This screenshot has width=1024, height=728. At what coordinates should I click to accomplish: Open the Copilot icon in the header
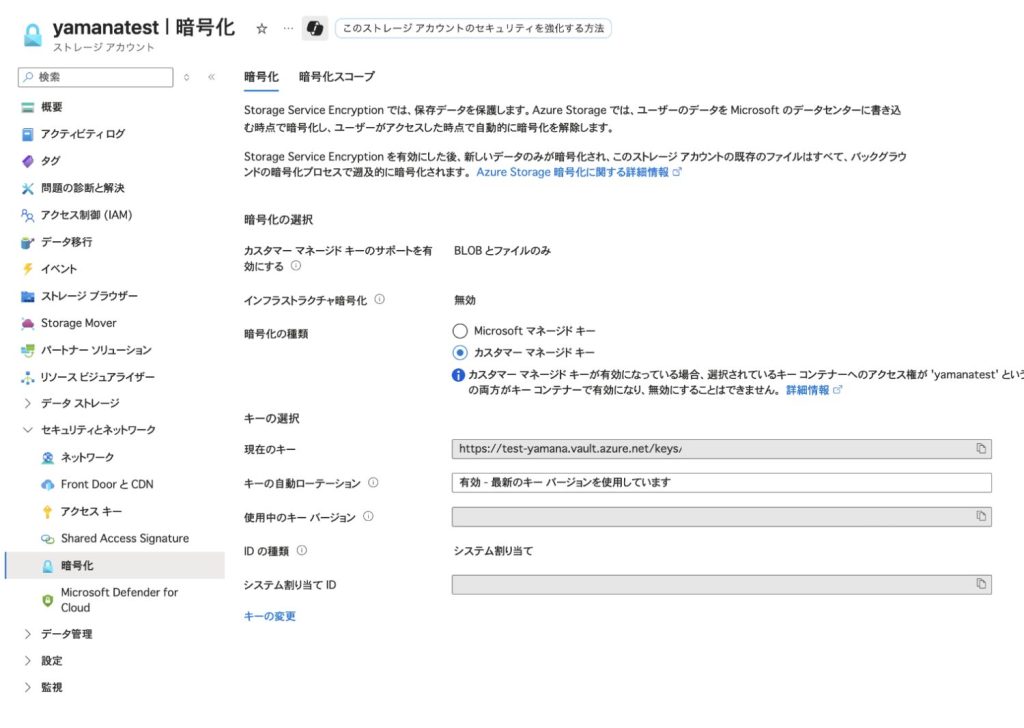(315, 29)
